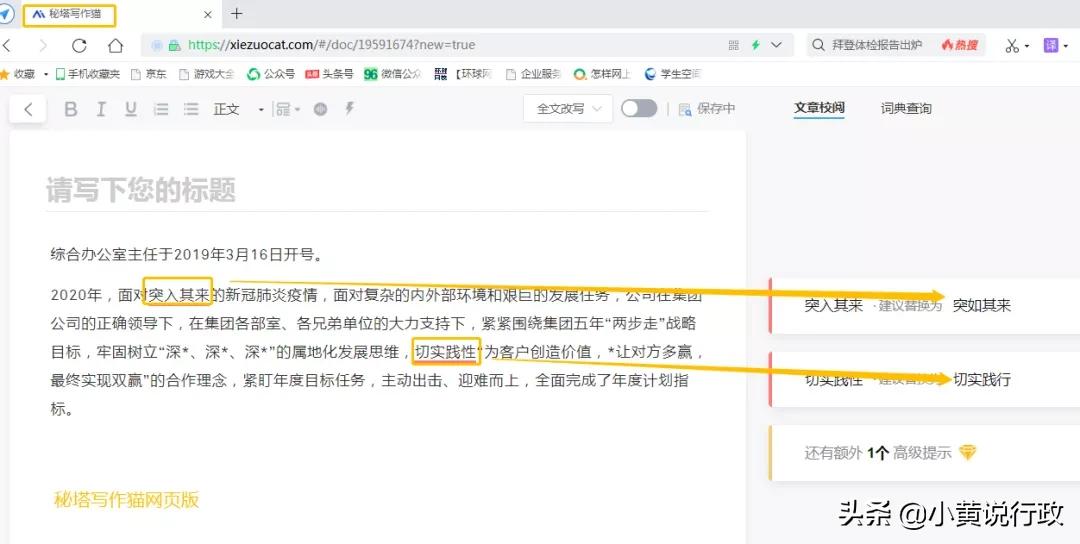
Task: Toggle bold formatting
Action: (x=70, y=109)
